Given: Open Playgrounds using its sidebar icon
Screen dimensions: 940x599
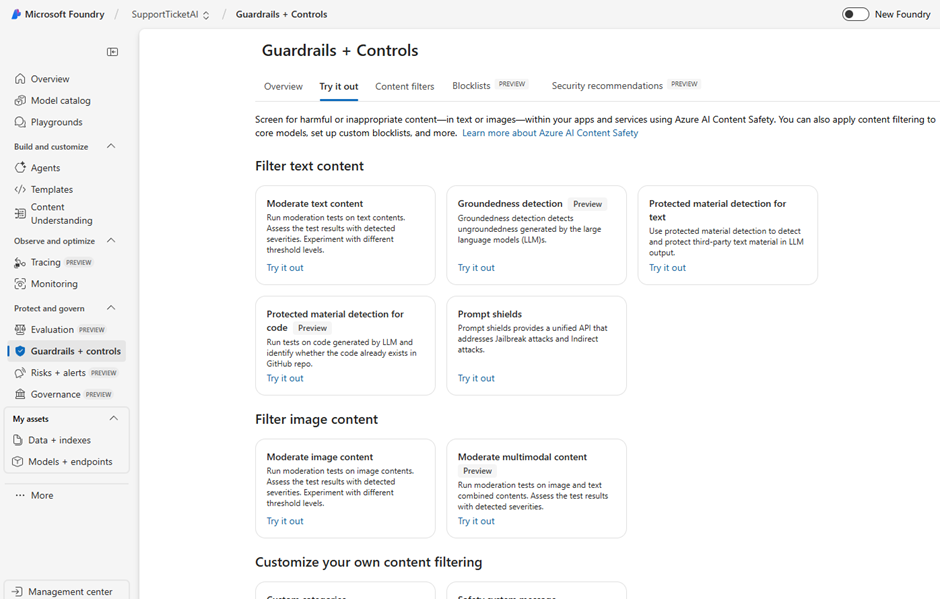Looking at the screenshot, I should click(20, 122).
